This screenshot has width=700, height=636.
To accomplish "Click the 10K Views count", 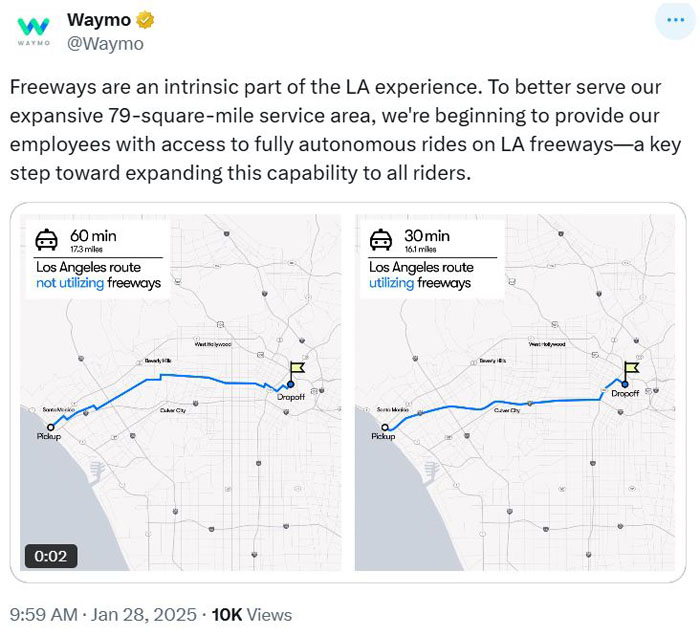I will click(x=252, y=615).
